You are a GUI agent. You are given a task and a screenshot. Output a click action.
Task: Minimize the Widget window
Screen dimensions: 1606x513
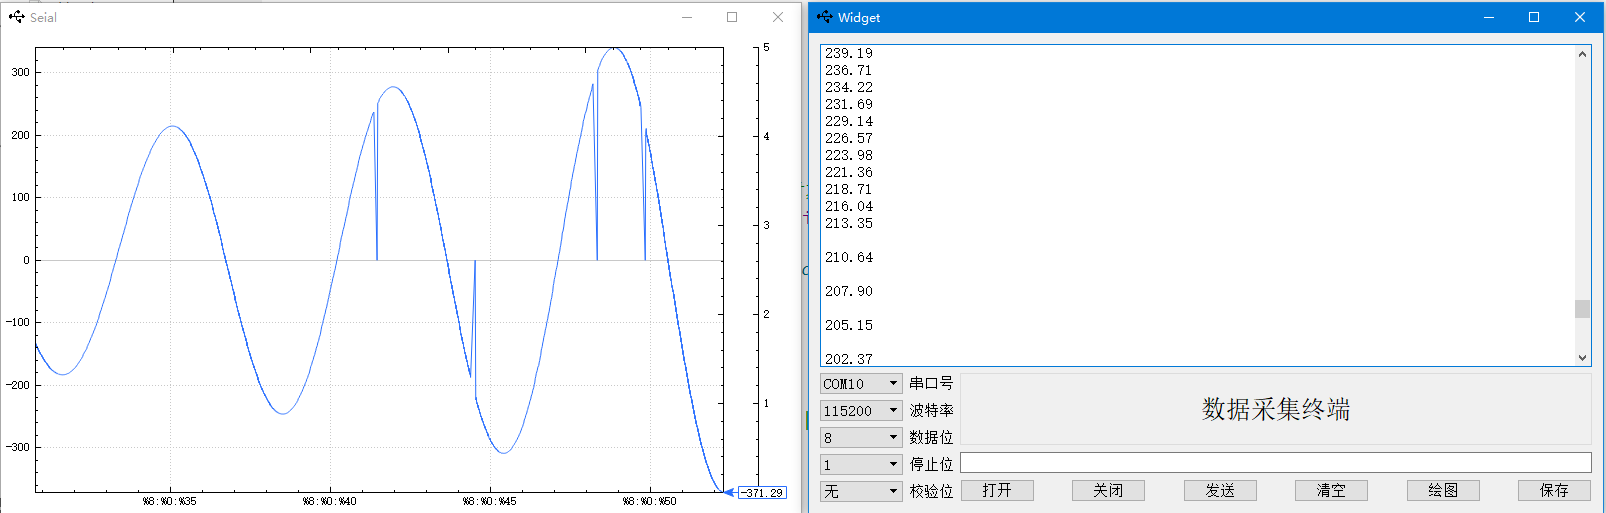(1489, 17)
